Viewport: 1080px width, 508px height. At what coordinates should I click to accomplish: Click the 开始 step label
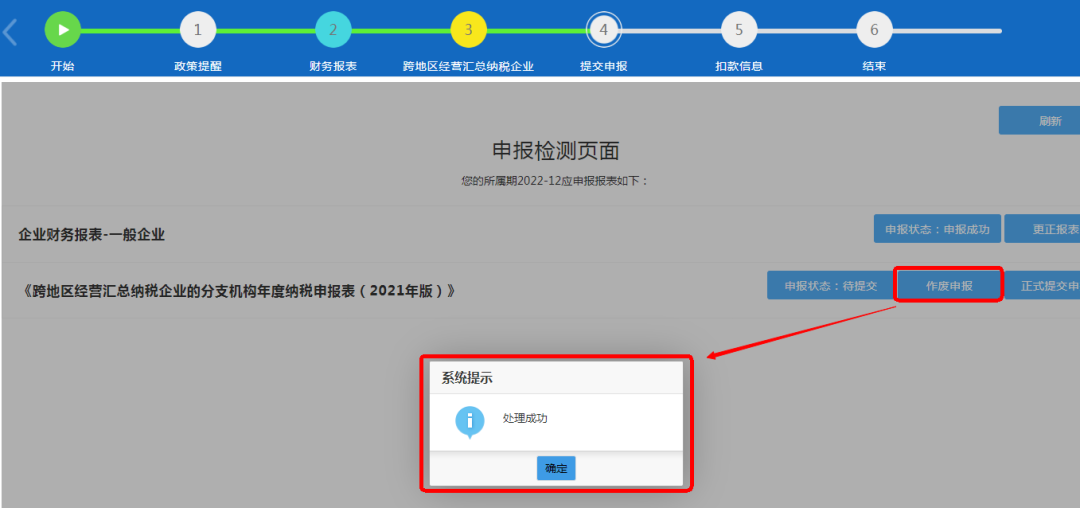pos(63,66)
